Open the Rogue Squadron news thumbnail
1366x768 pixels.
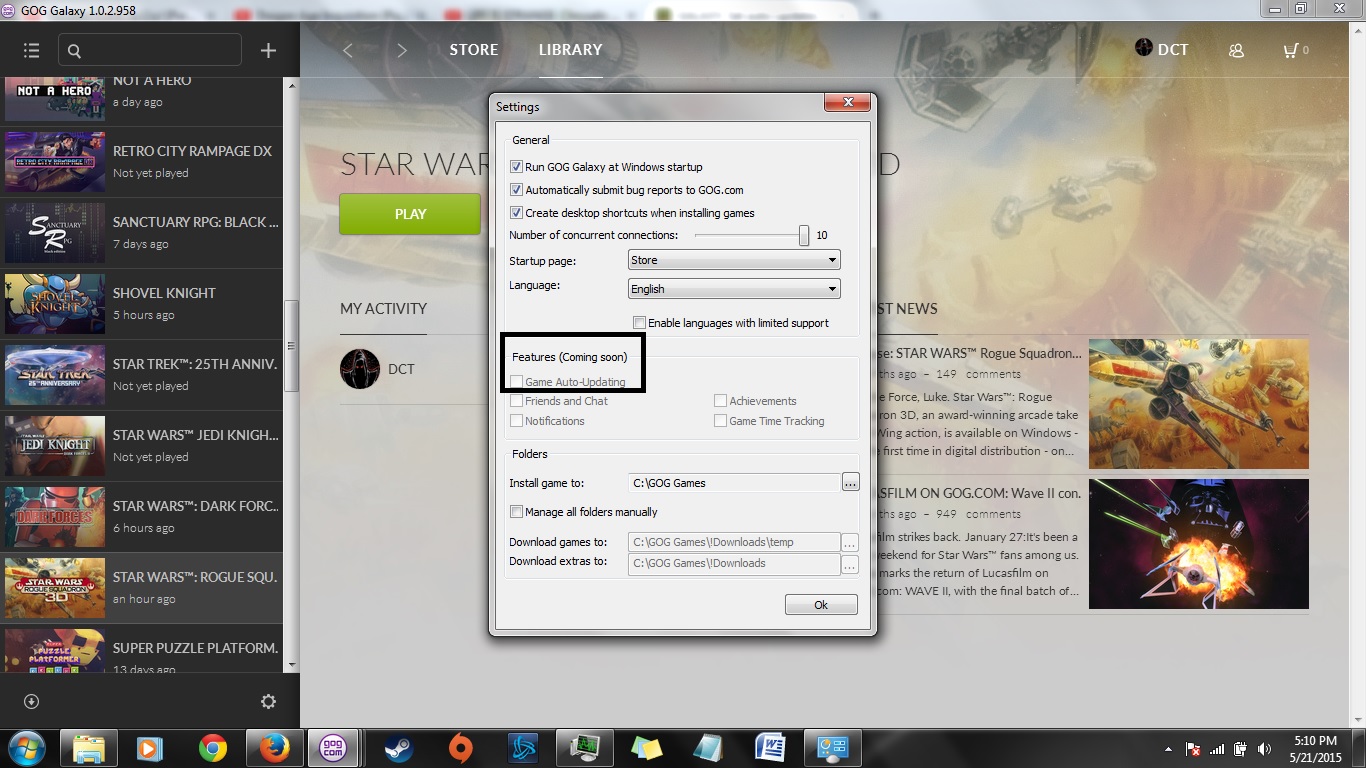[x=1198, y=404]
